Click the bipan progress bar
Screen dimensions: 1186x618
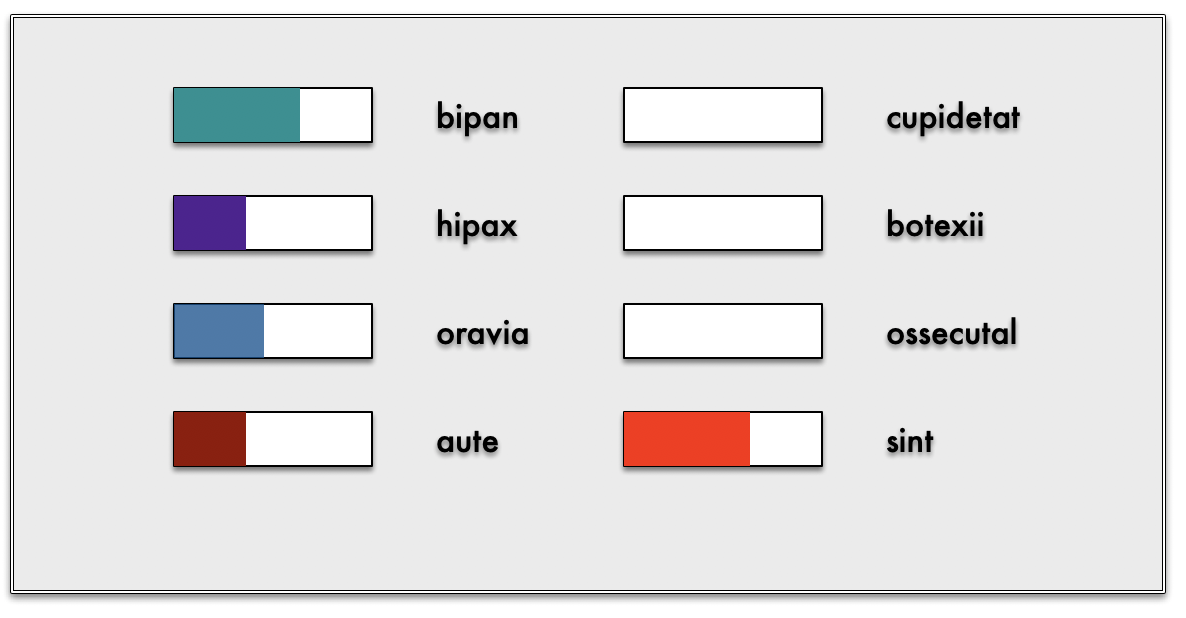(x=273, y=115)
